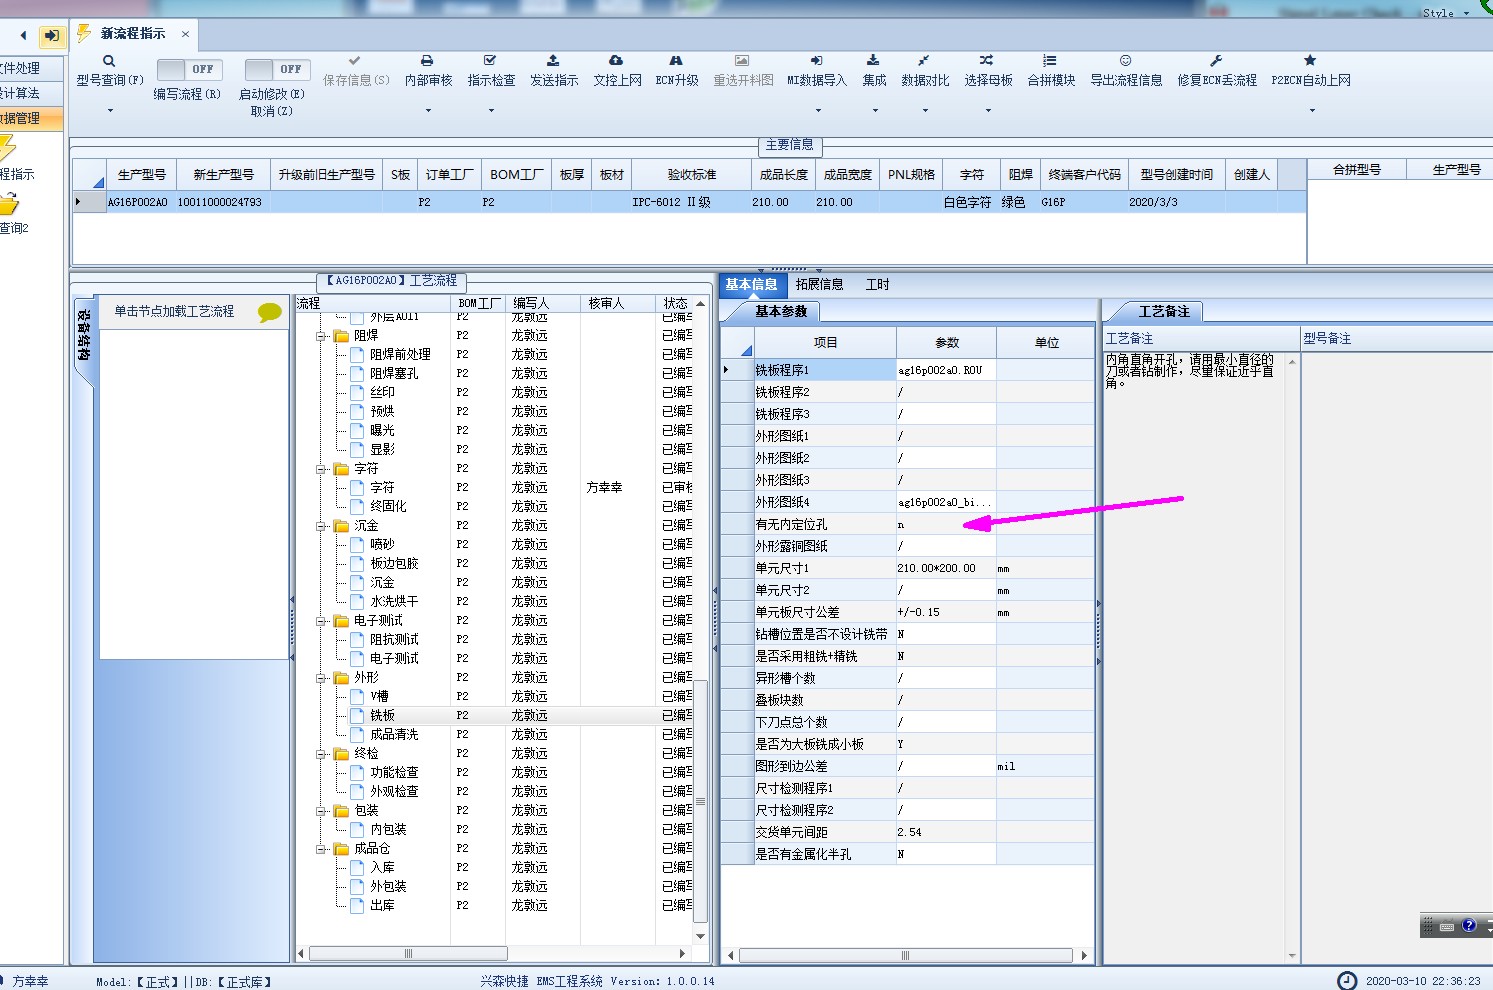Open 型号查询 dropdown arrow
Image resolution: width=1493 pixels, height=990 pixels.
(x=110, y=111)
